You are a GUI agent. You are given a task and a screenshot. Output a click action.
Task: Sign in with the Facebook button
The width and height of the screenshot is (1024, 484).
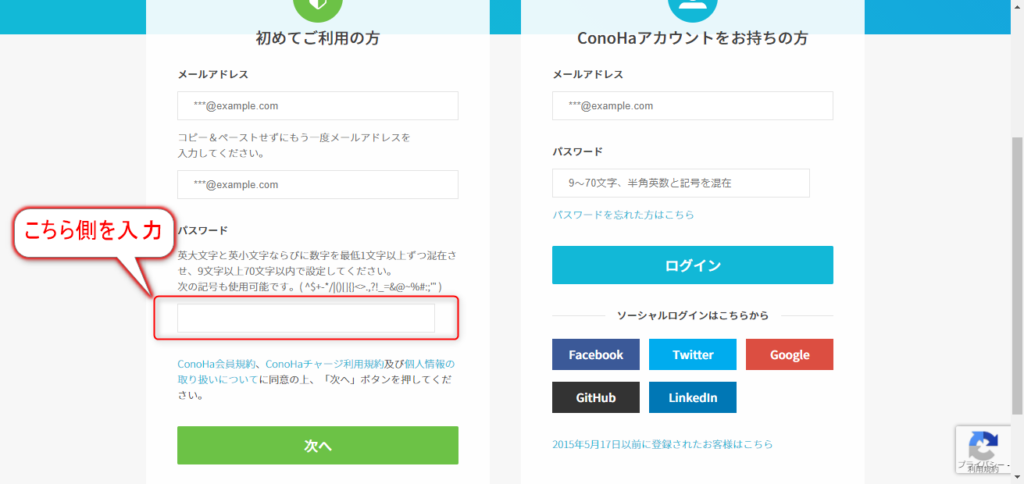[596, 355]
